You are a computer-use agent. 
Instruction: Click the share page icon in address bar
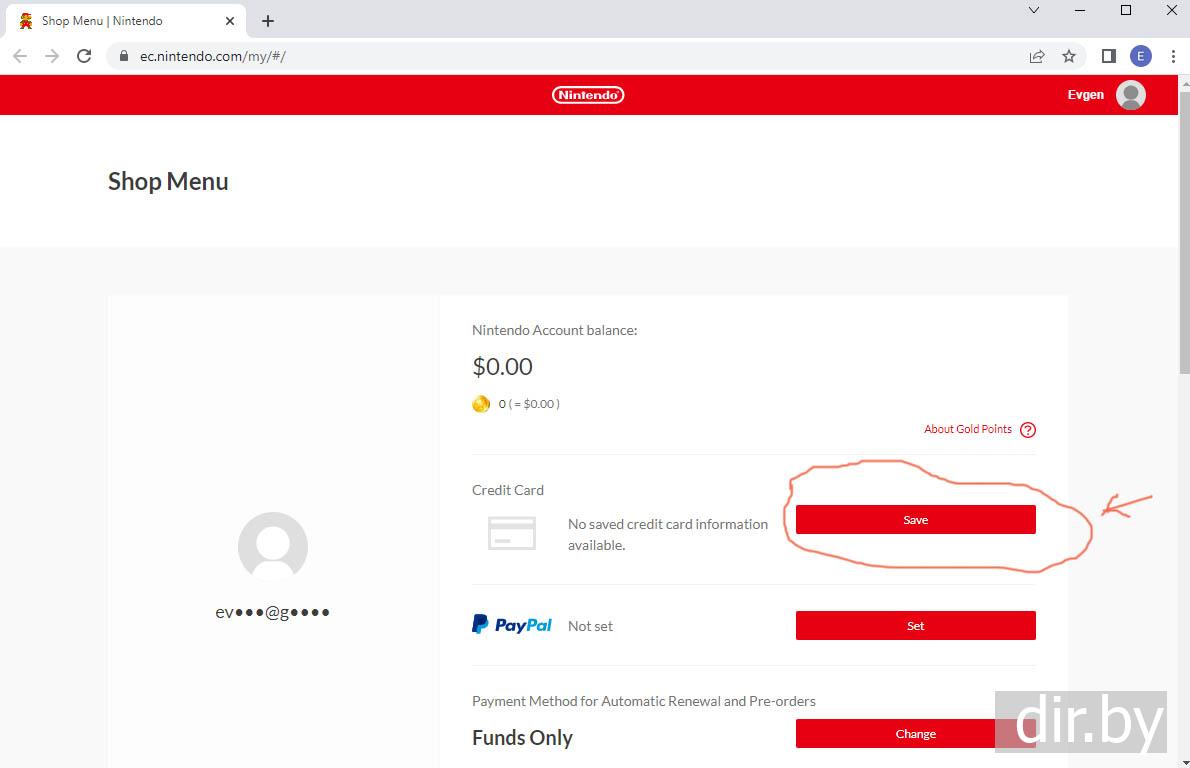pos(1037,56)
